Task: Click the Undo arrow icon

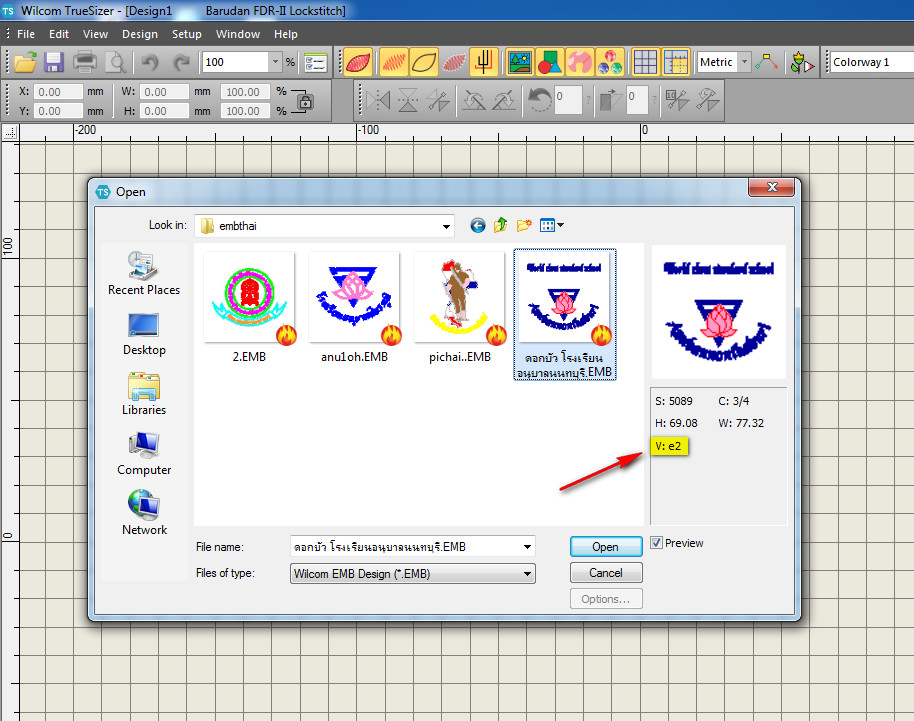Action: 150,62
